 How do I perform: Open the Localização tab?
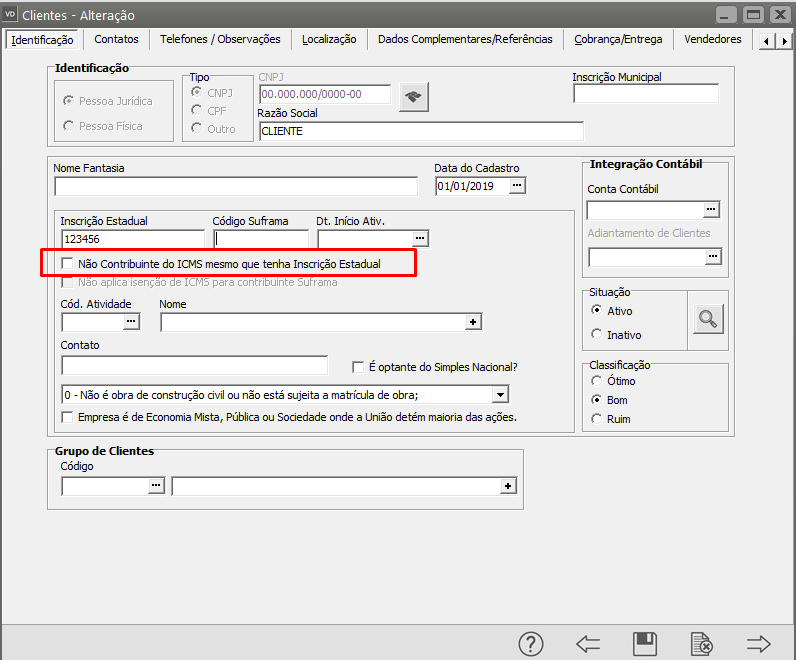(329, 39)
